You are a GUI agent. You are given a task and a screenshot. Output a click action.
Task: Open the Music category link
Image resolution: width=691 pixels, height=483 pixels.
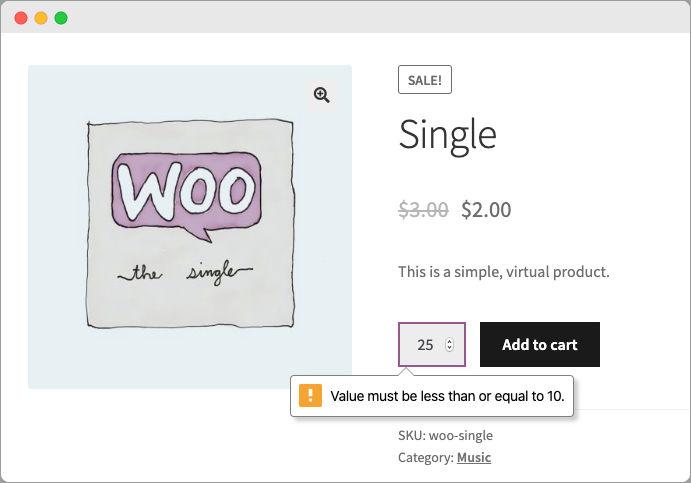pyautogui.click(x=474, y=457)
